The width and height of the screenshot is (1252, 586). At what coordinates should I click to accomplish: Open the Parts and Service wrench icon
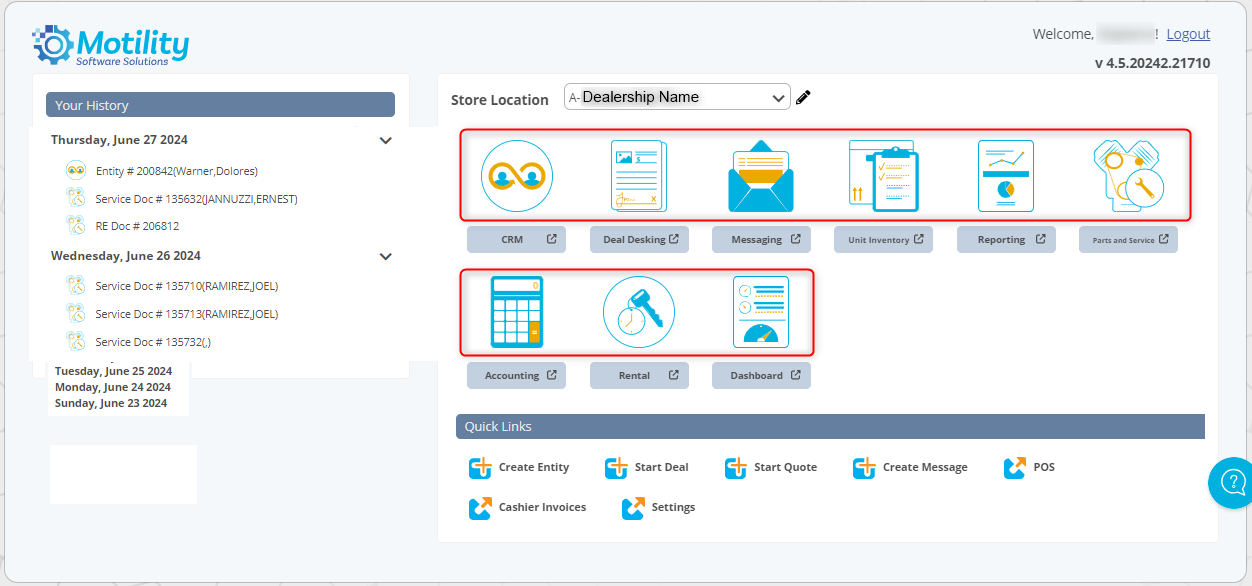1127,177
